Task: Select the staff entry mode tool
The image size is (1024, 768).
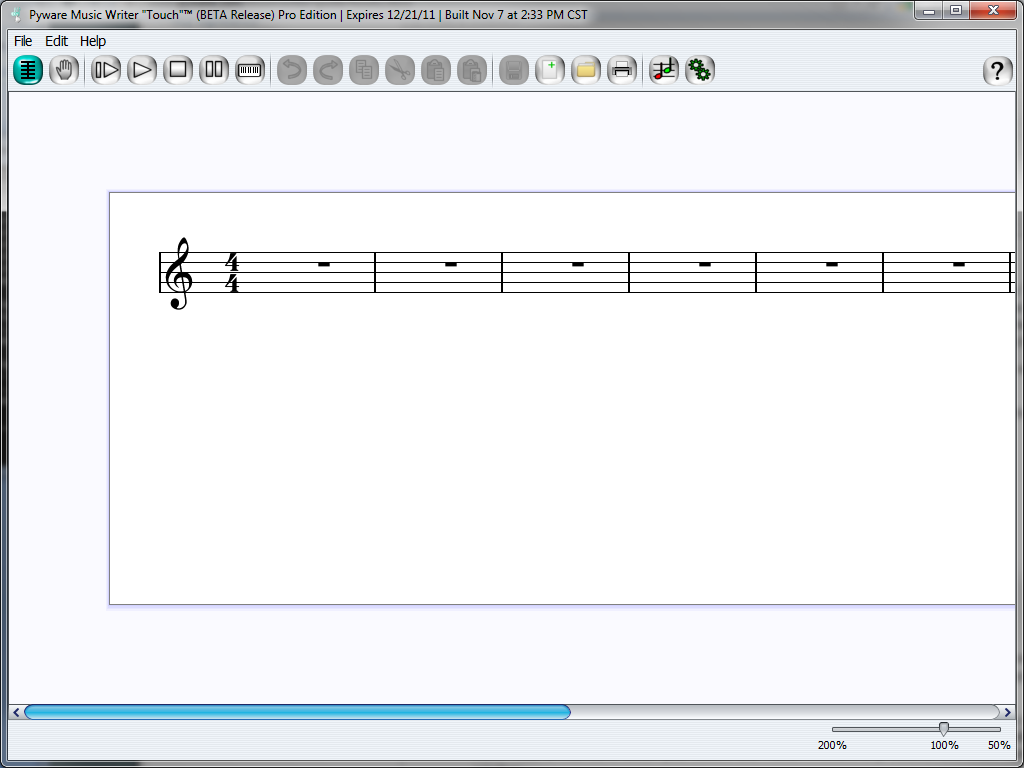Action: pos(28,70)
